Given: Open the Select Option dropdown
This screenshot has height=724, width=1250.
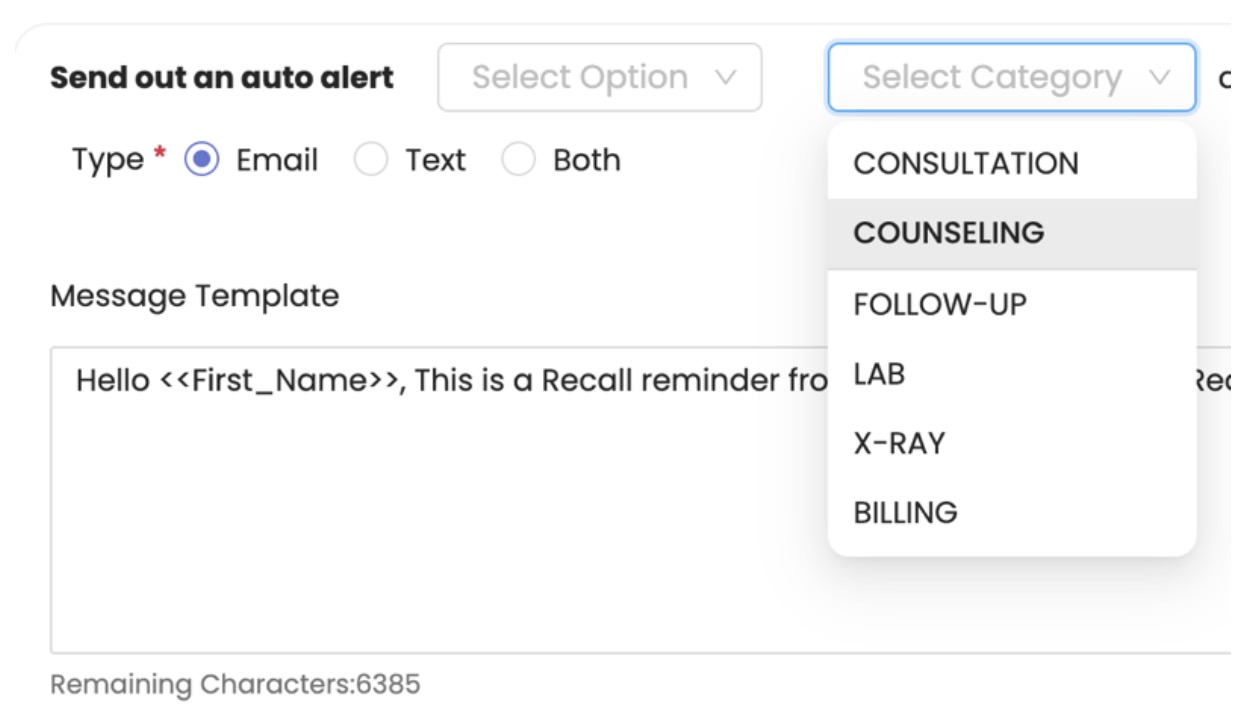Looking at the screenshot, I should 598,77.
